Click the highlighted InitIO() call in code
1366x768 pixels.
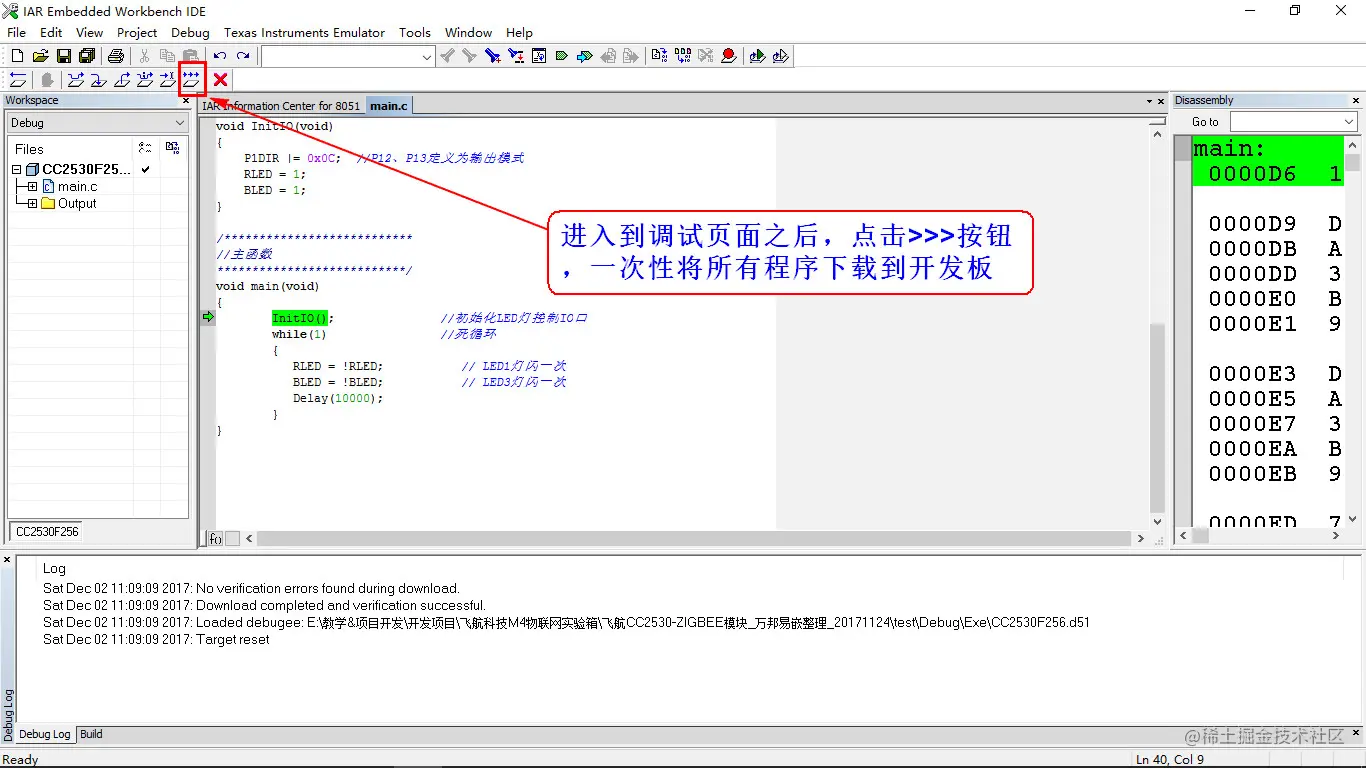coord(300,318)
